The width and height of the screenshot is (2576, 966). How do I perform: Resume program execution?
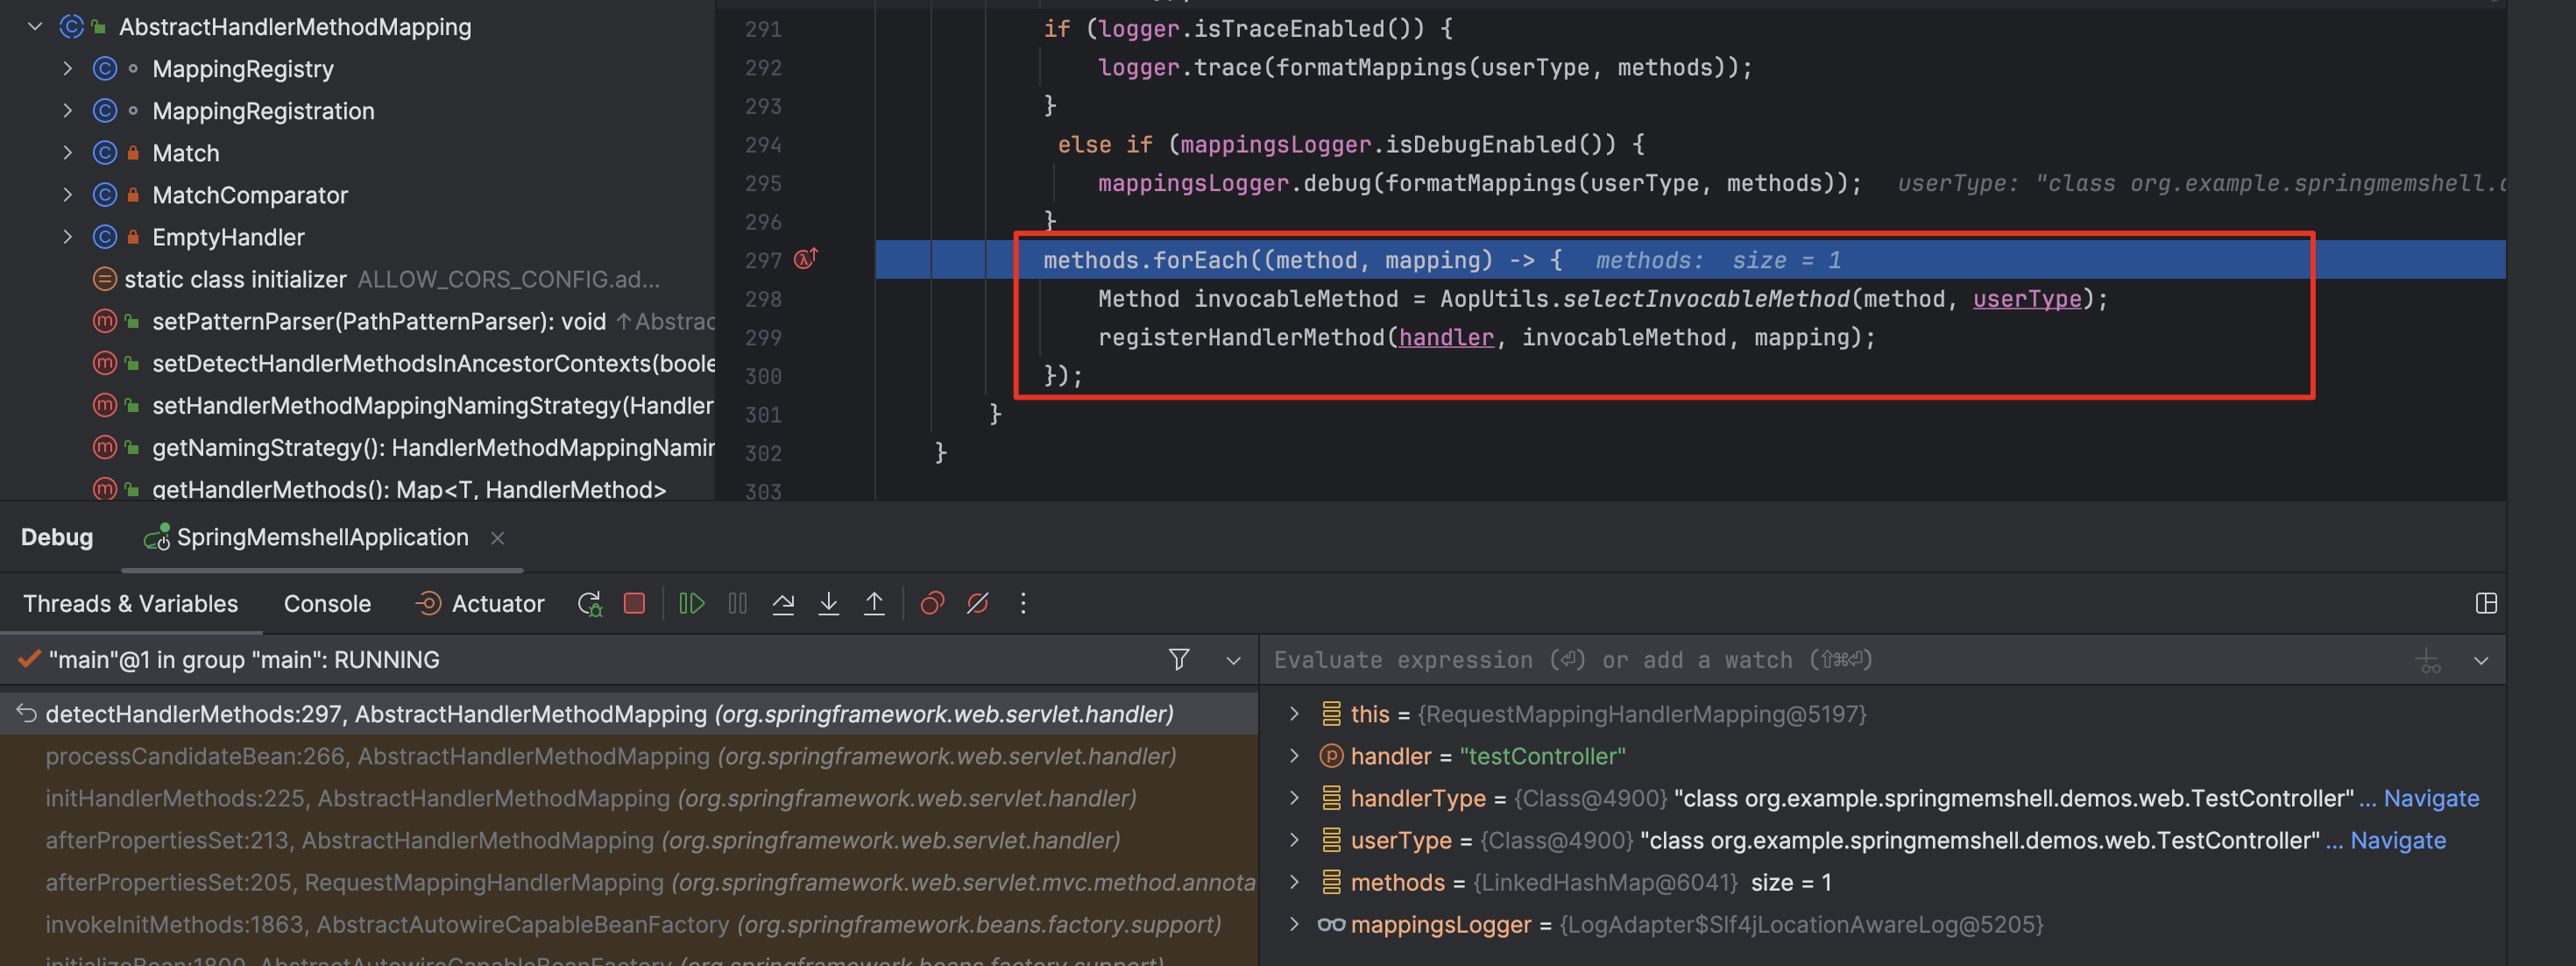pos(692,603)
